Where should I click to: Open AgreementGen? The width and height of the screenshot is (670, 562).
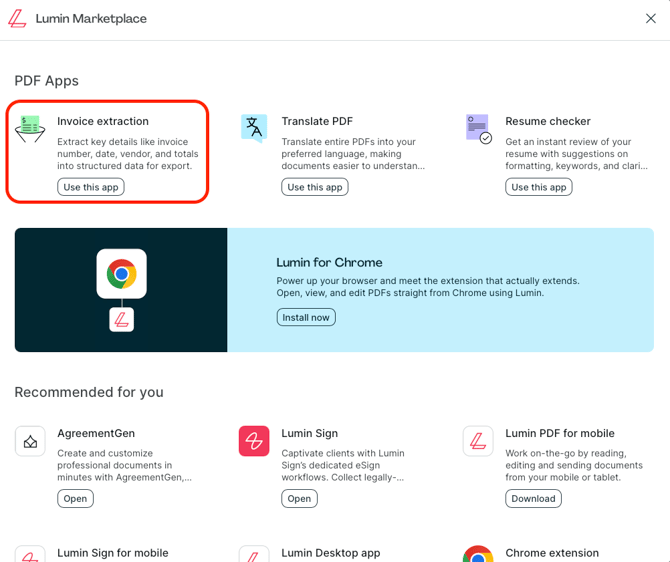(75, 499)
